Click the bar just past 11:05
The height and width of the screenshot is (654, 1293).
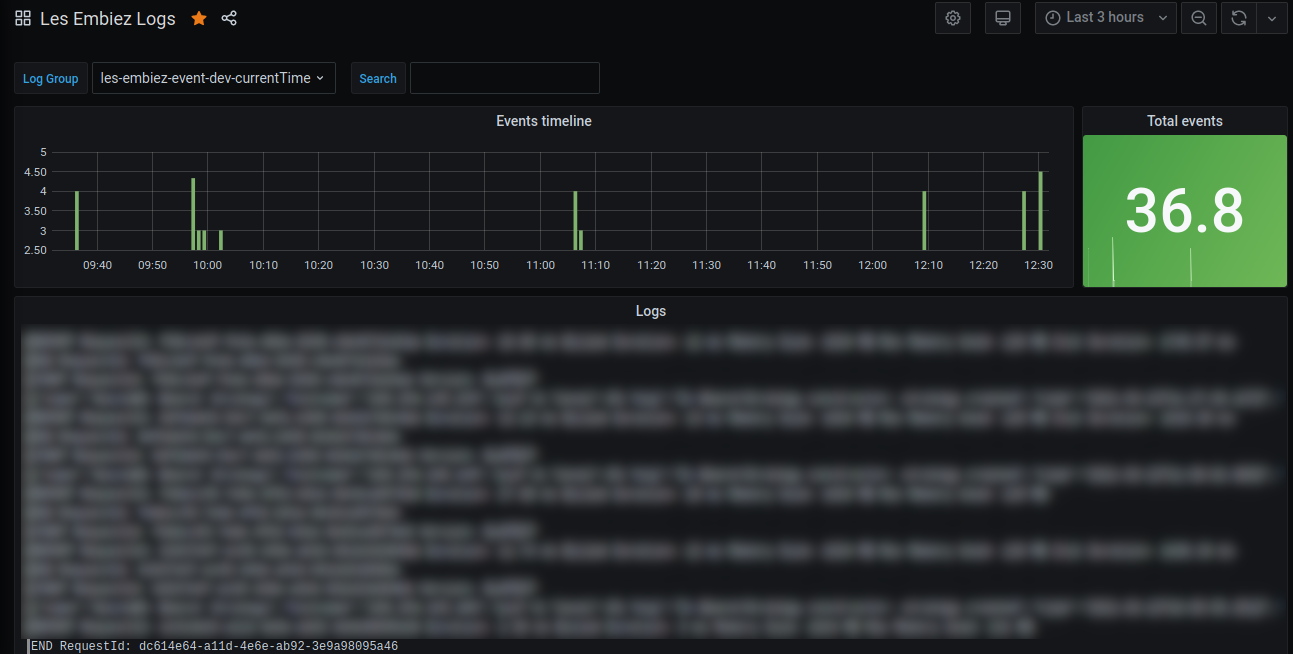575,221
